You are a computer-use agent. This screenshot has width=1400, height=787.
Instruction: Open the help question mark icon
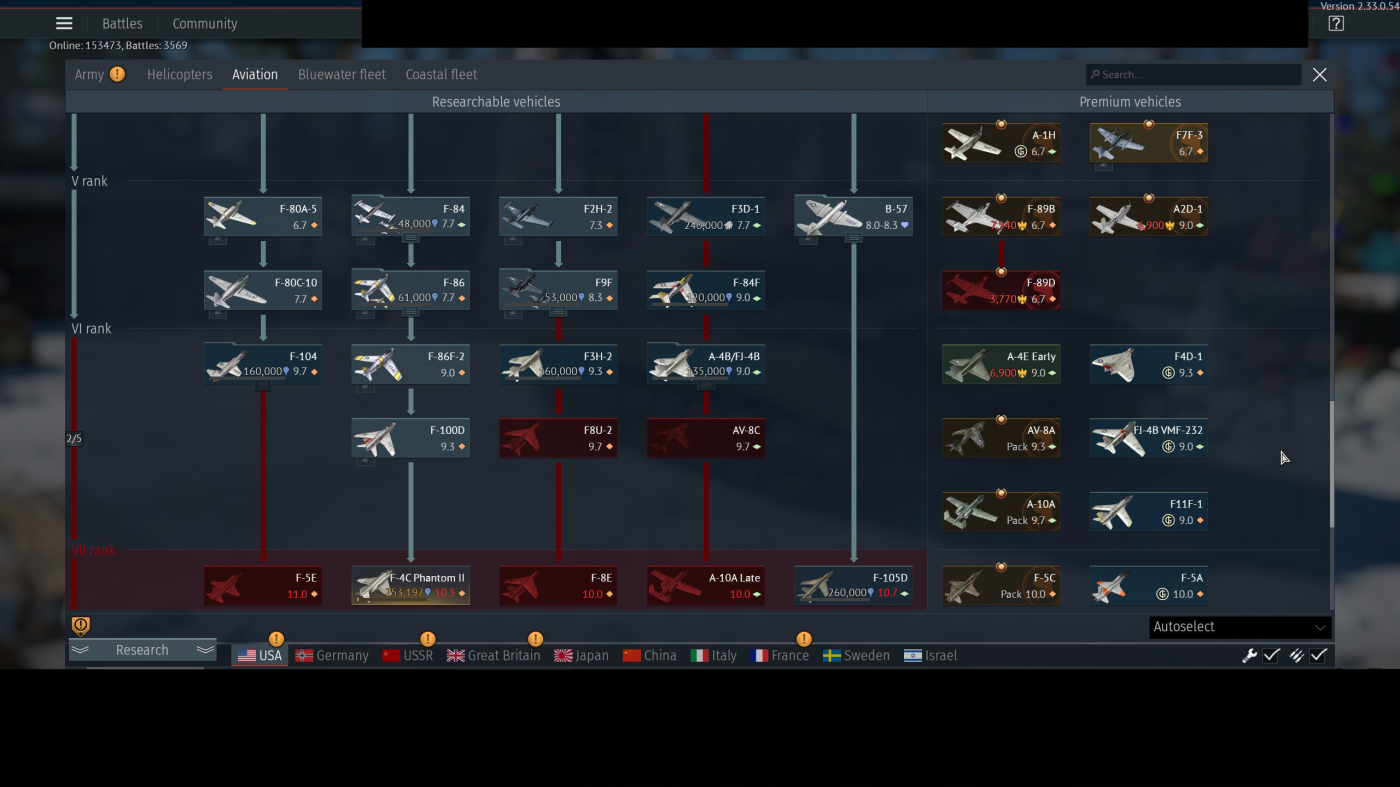pos(1336,24)
